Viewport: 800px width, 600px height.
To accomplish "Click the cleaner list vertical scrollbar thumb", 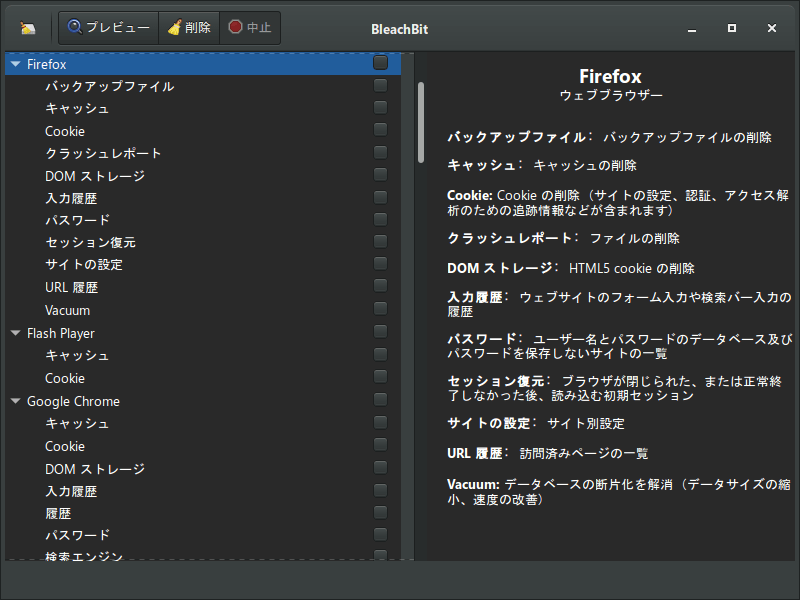I will coord(421,122).
